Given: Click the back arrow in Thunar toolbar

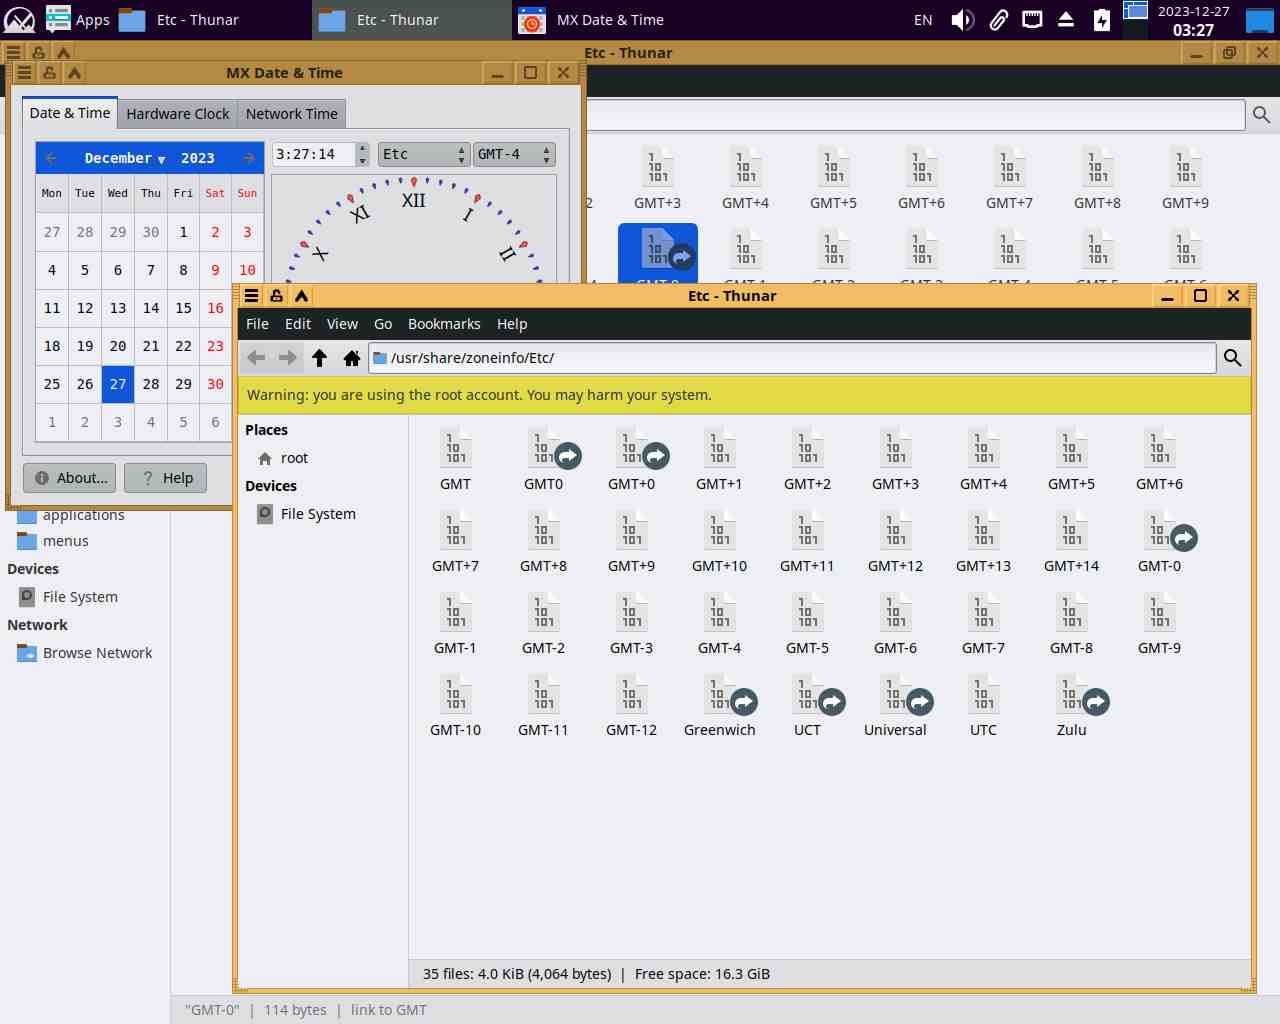Looking at the screenshot, I should coord(256,358).
